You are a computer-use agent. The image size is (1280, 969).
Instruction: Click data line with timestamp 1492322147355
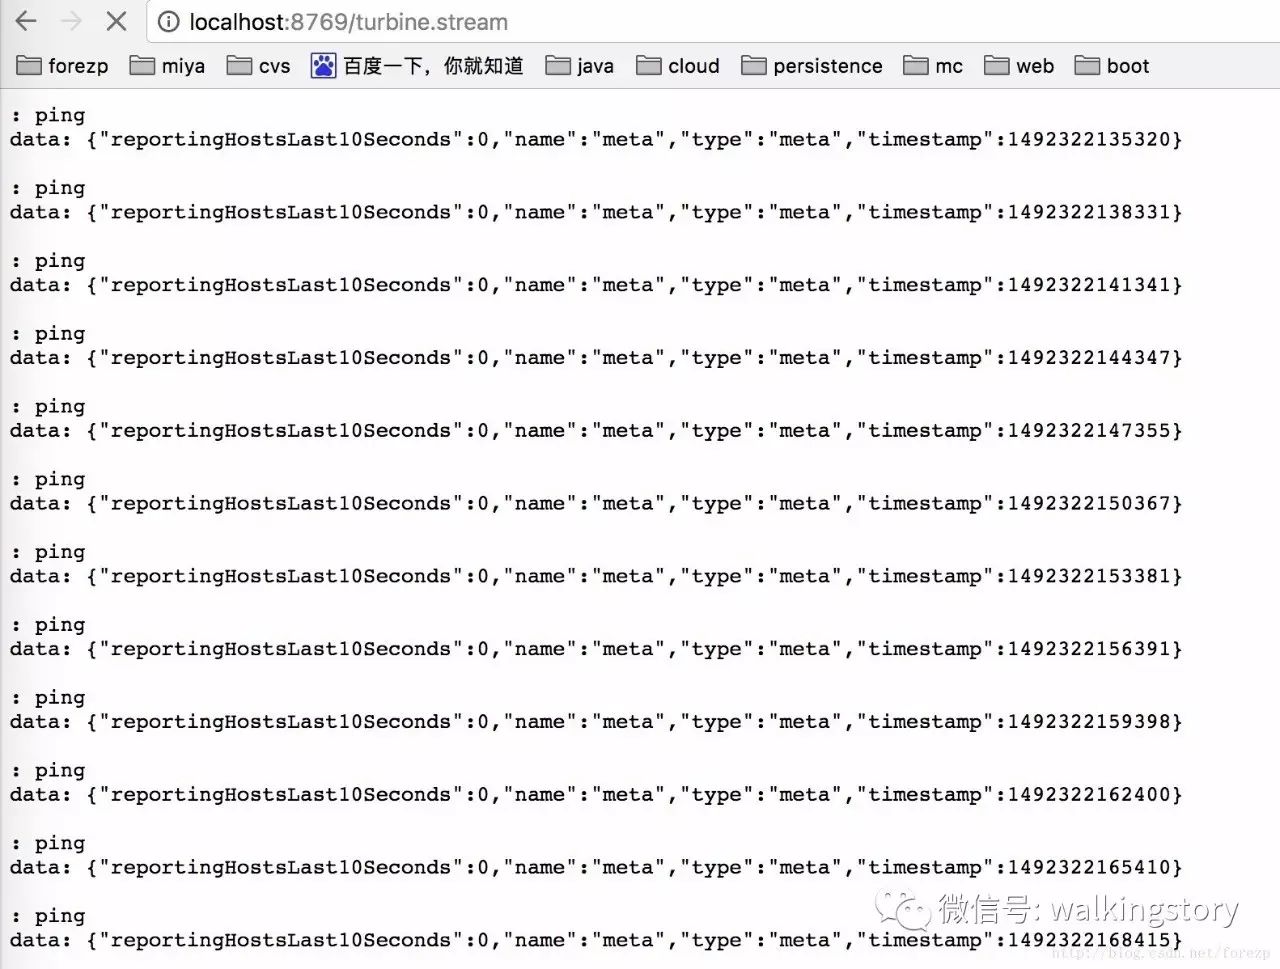596,432
